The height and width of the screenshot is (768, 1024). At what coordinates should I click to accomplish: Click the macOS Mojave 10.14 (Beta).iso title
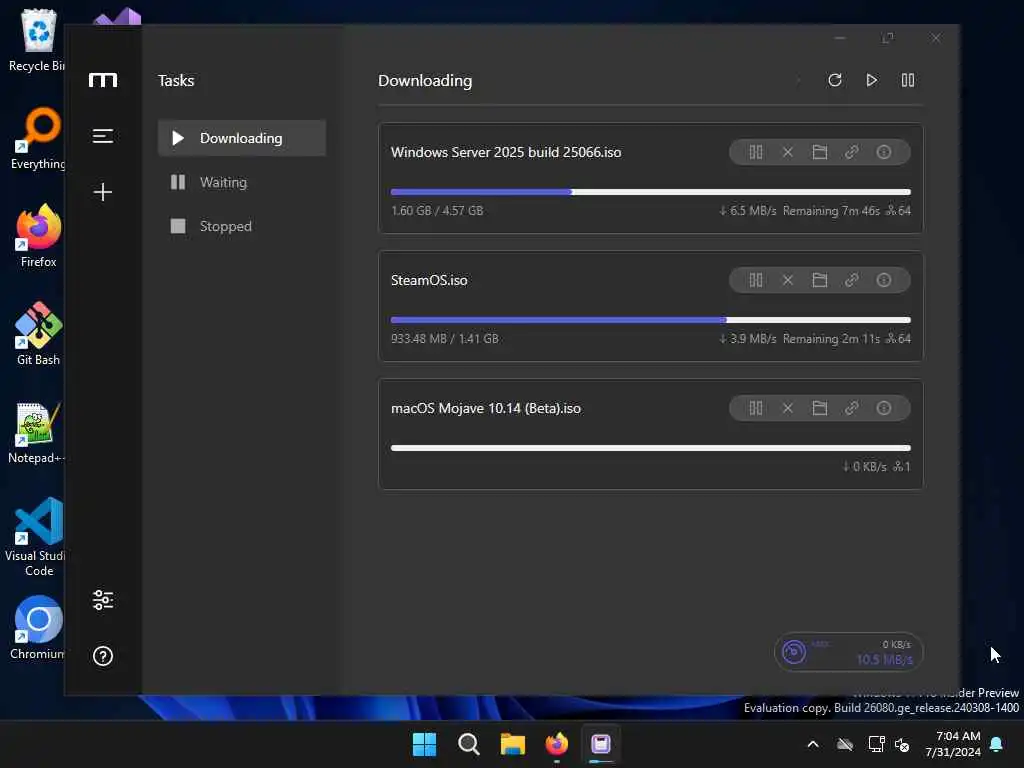click(x=486, y=408)
